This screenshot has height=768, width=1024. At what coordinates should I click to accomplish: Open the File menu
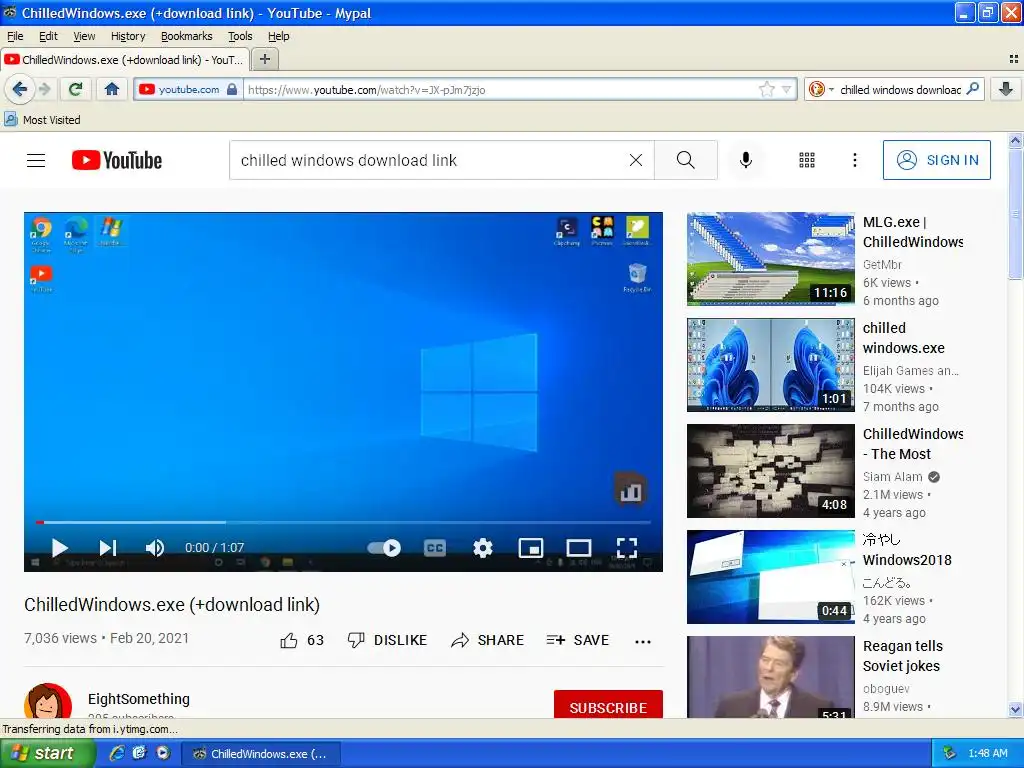click(15, 36)
